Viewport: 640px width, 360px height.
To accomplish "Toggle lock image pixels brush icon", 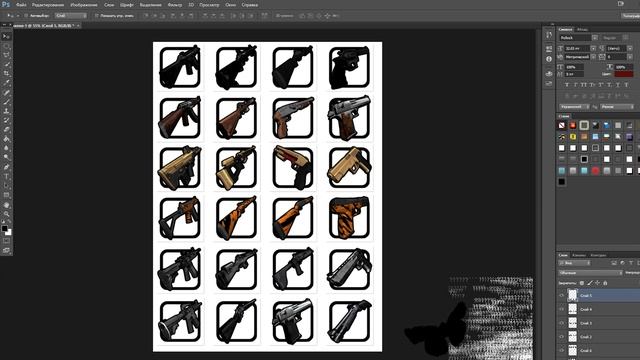I will (590, 283).
